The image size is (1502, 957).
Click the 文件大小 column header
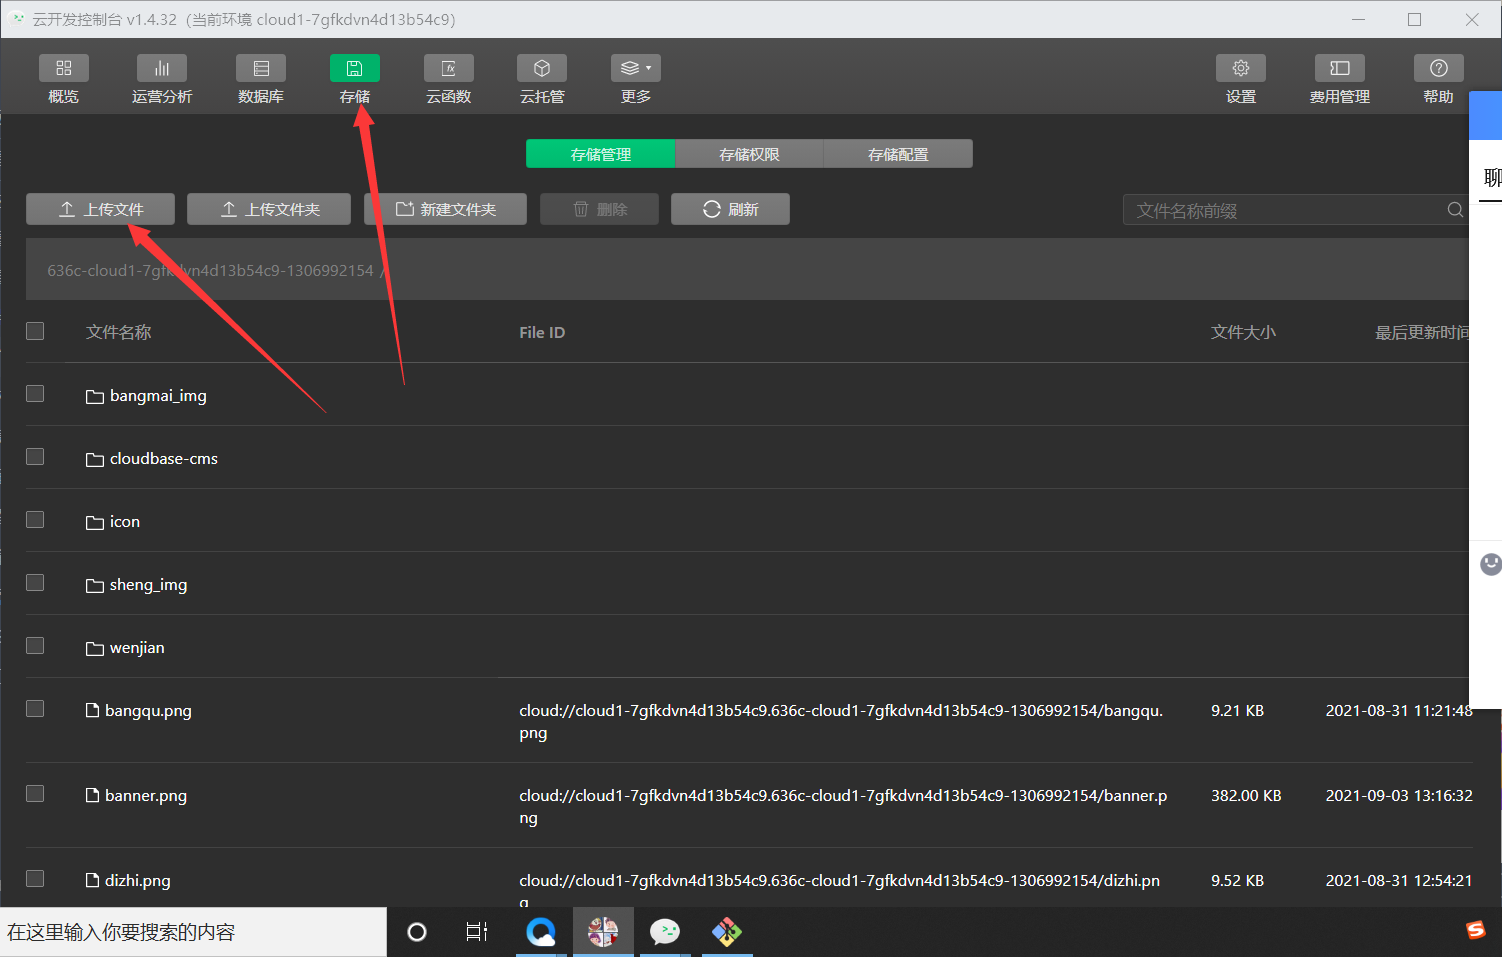[1243, 332]
